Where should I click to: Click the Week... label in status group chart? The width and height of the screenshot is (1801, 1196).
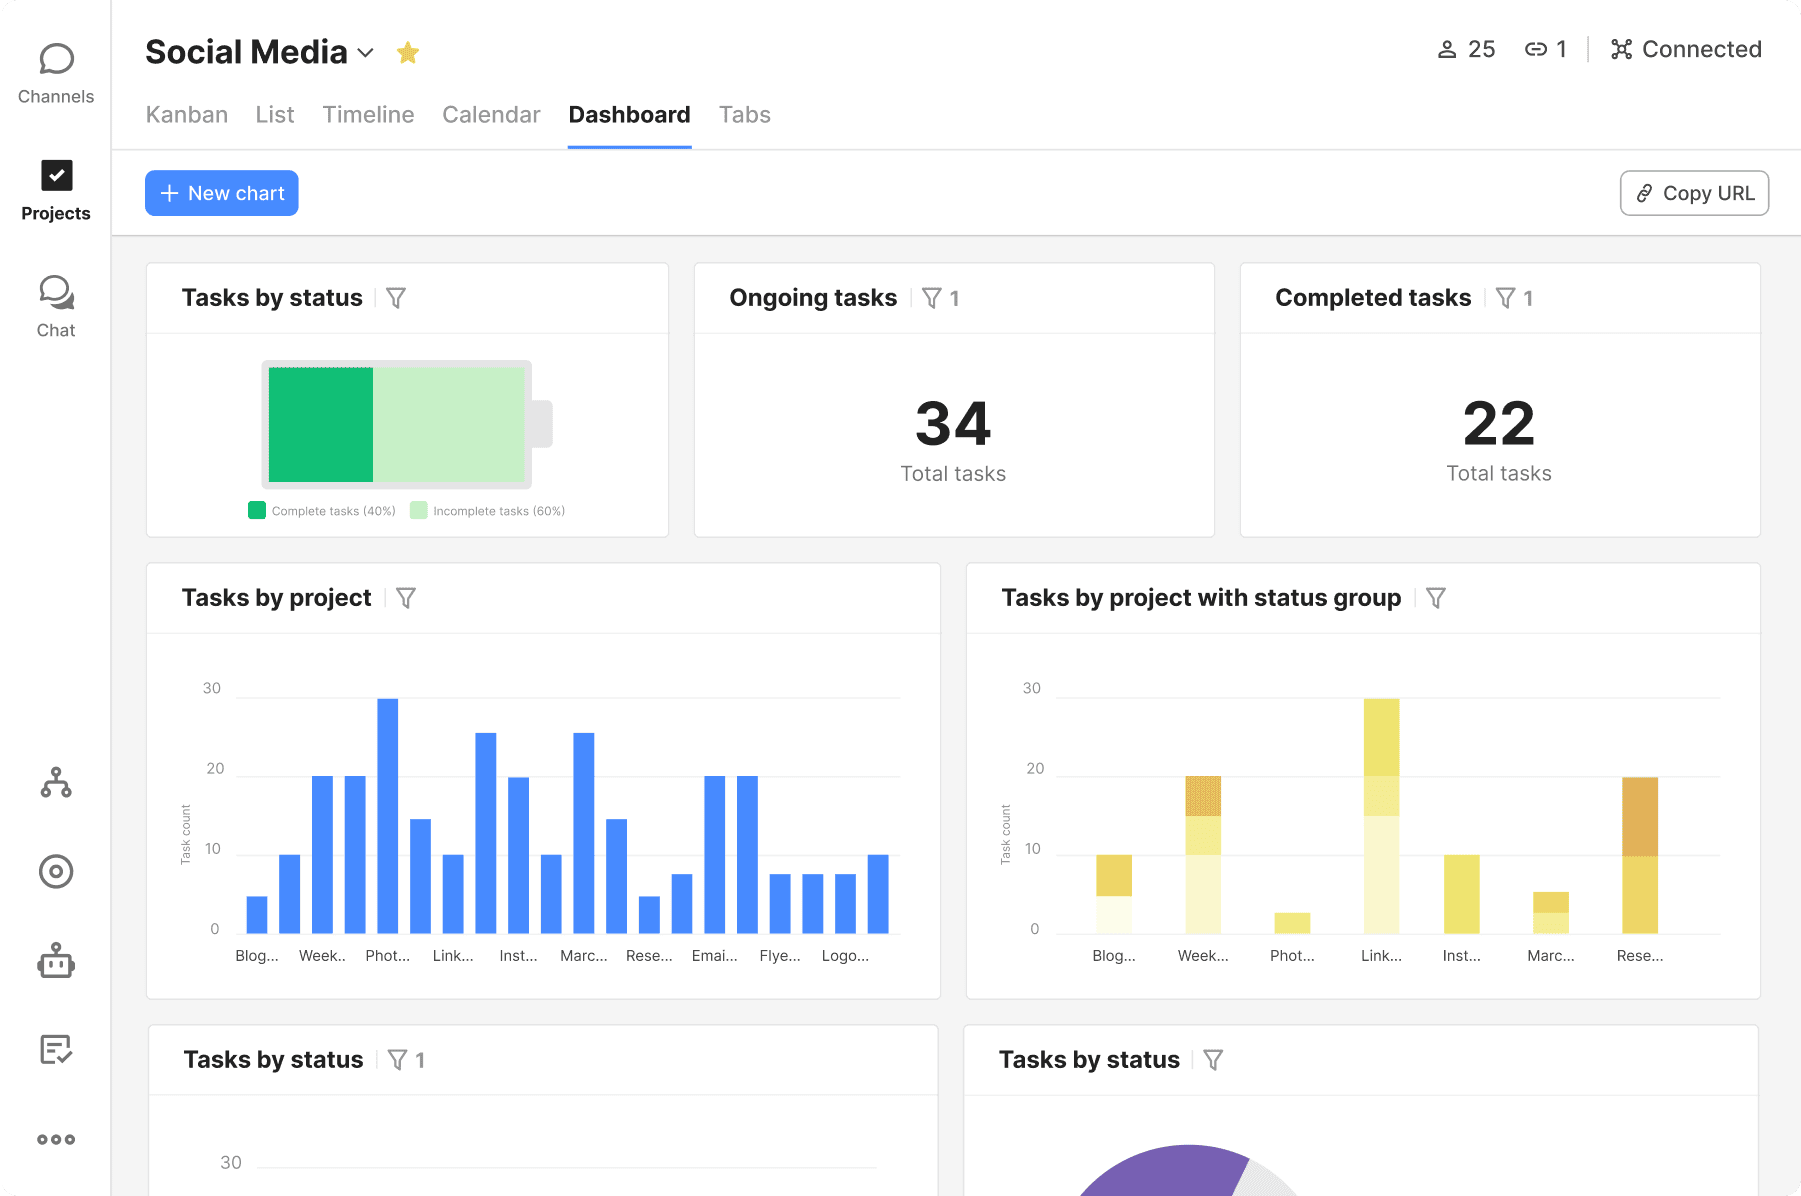click(x=1203, y=956)
